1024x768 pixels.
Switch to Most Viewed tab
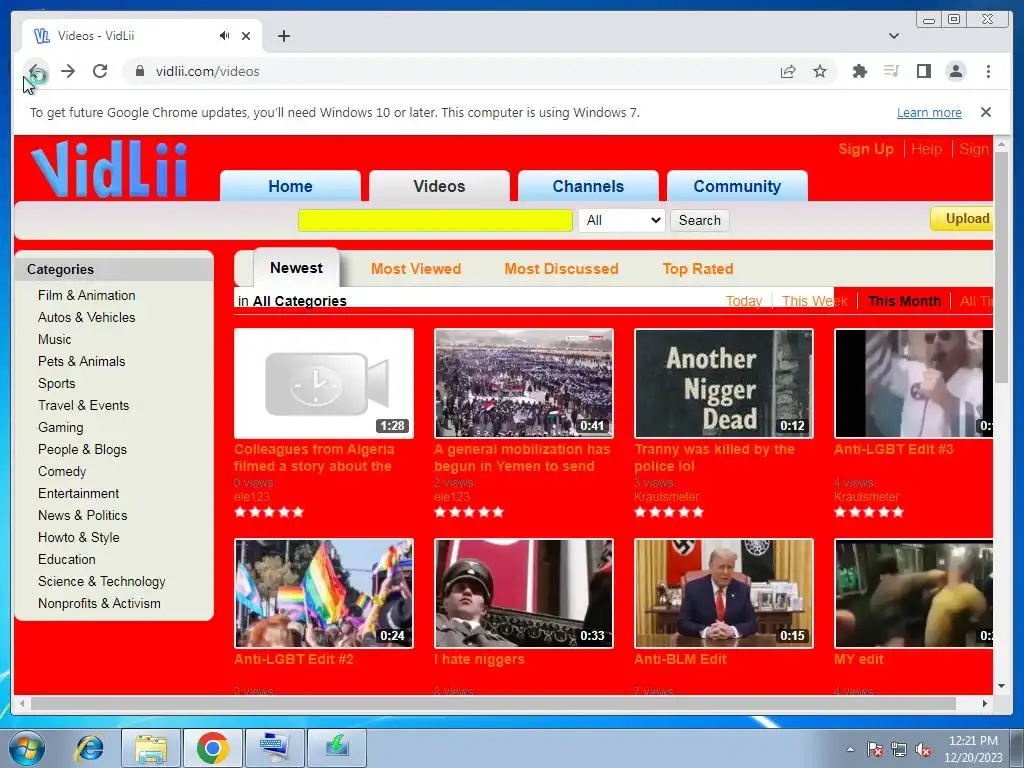(x=415, y=268)
